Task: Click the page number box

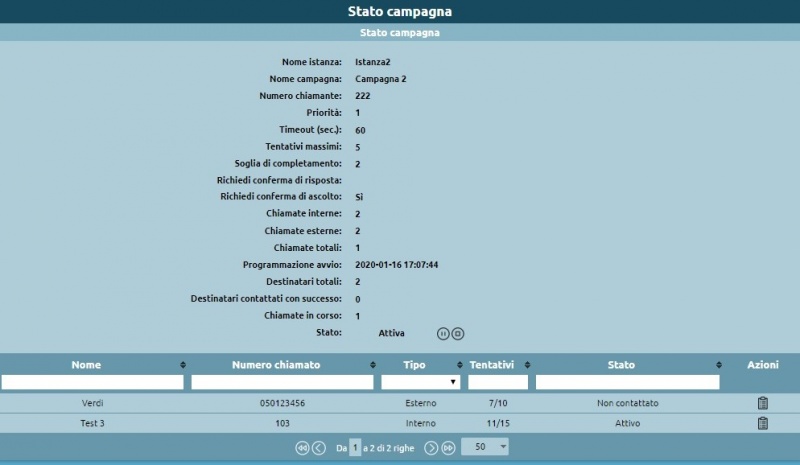Action: click(x=355, y=448)
